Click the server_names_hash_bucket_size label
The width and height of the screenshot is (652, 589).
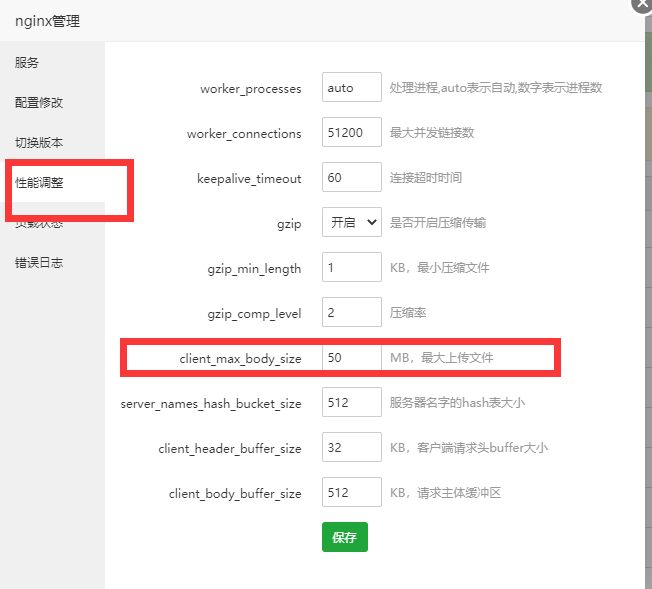211,403
